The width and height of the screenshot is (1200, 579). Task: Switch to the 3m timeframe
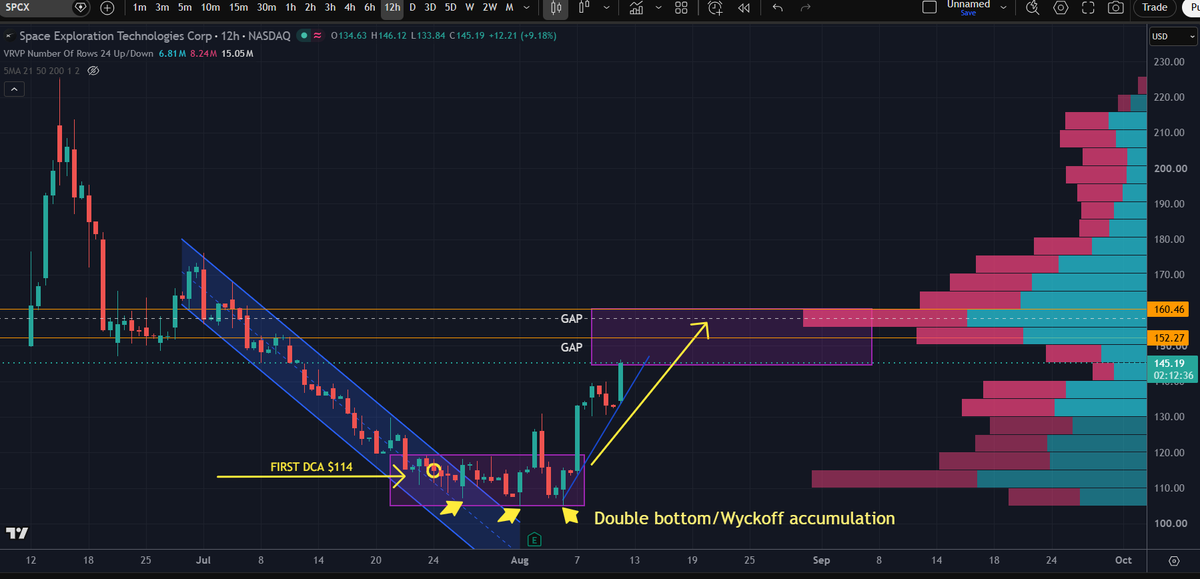click(162, 7)
